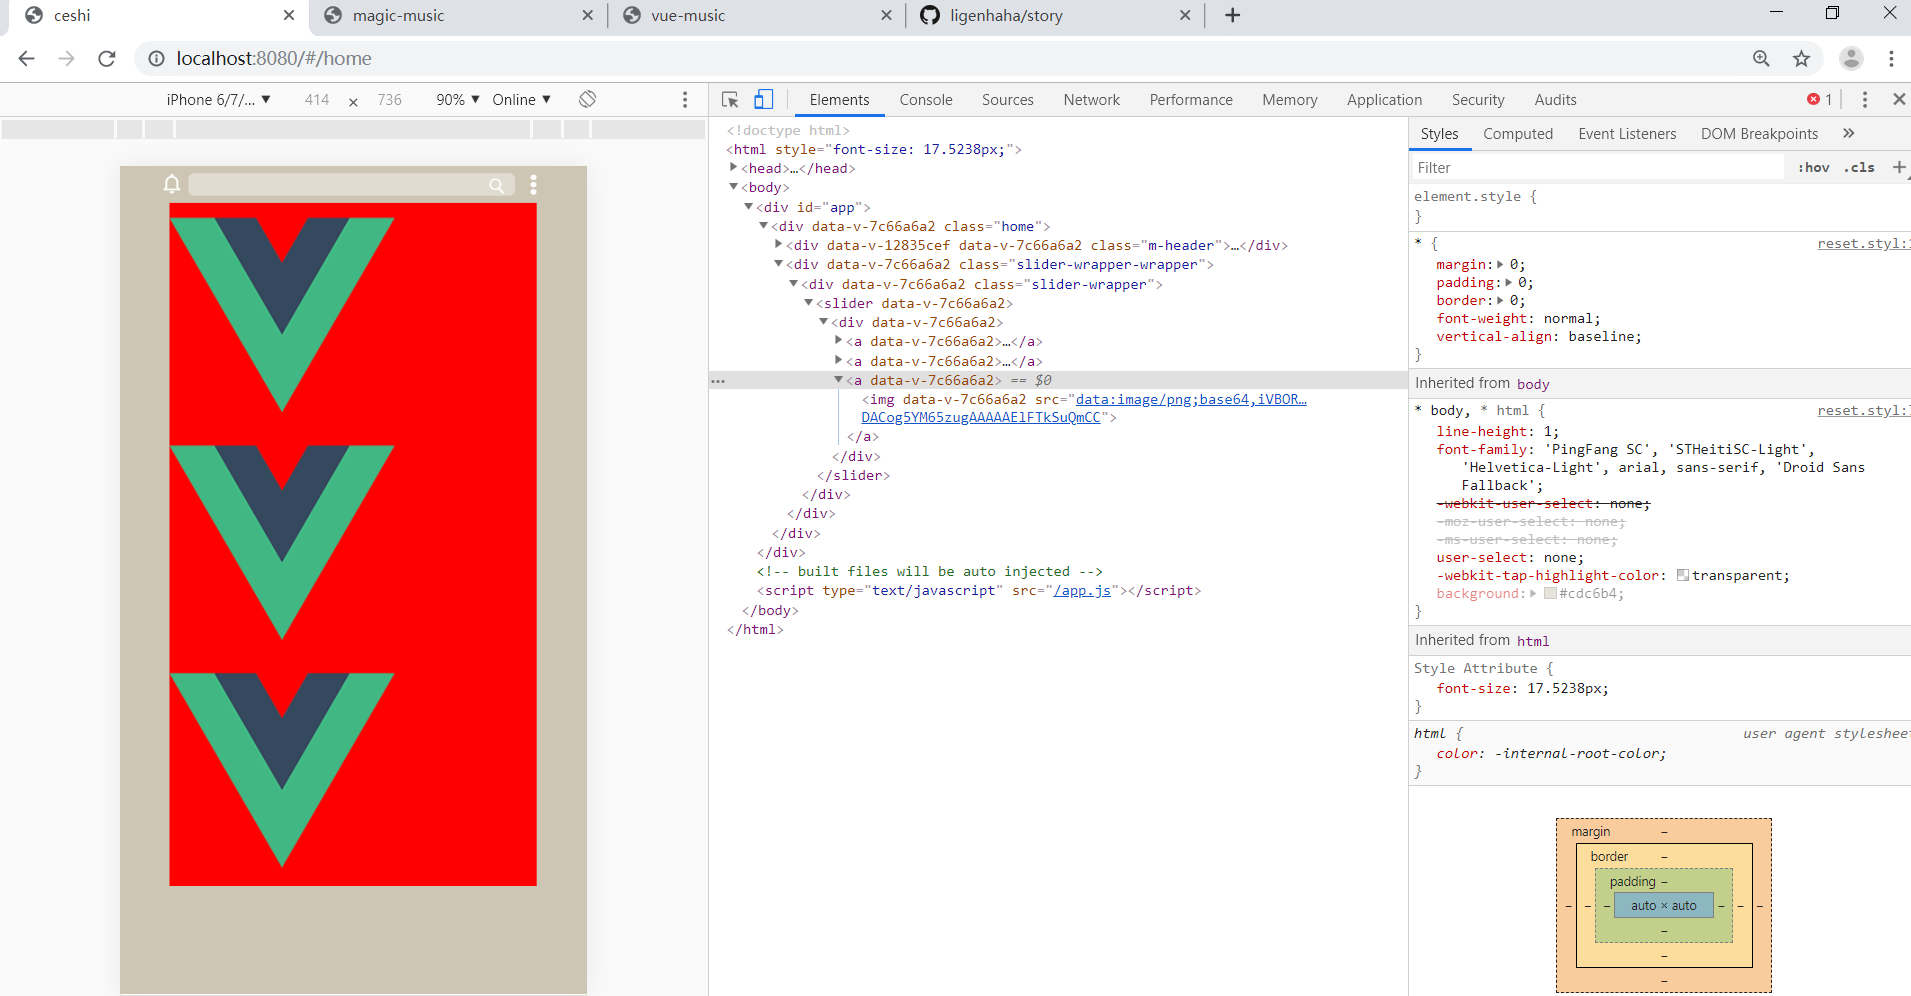Switch to the Network tab
Screen dimensions: 1911x996
(1092, 100)
